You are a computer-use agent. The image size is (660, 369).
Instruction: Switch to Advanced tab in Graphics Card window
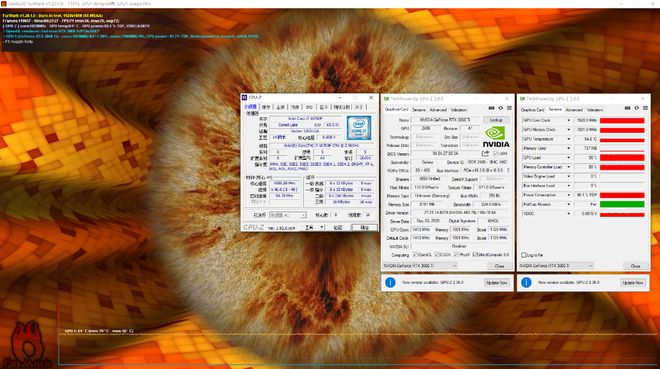(438, 110)
